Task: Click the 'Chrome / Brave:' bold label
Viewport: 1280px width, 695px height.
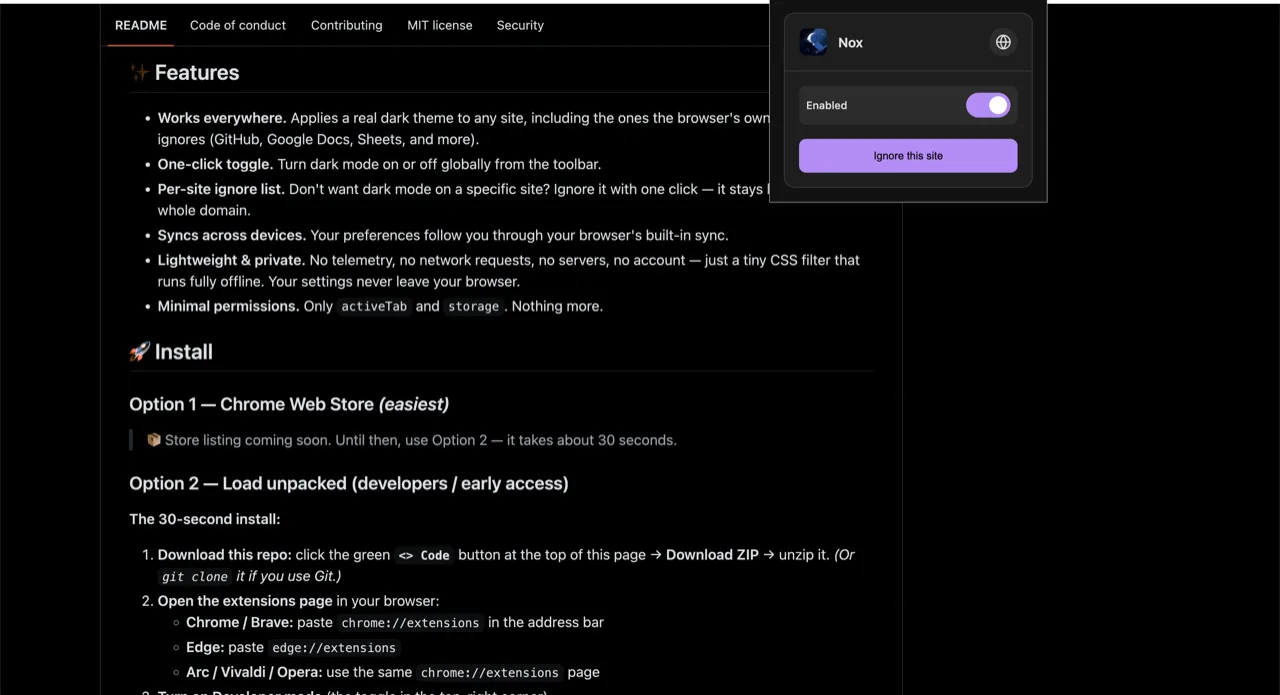Action: pos(239,622)
